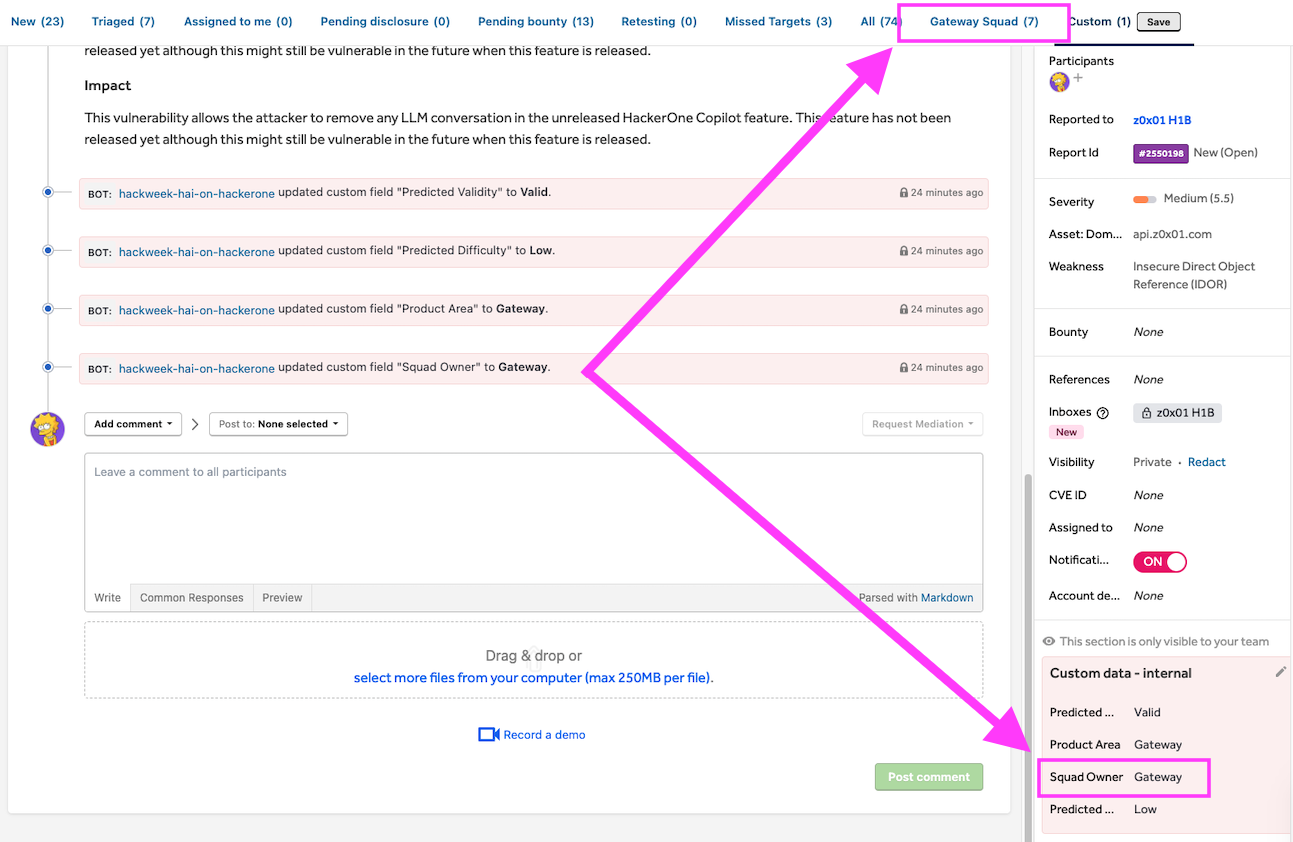Click the Impact heading
The image size is (1293, 842).
[x=108, y=86]
